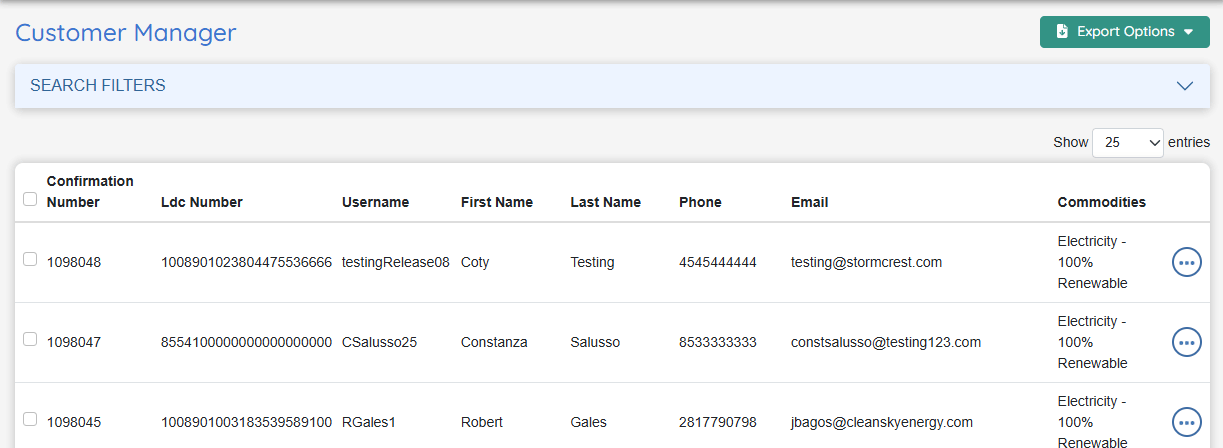The width and height of the screenshot is (1223, 448).
Task: Sort by Last Name column header
Action: [605, 202]
